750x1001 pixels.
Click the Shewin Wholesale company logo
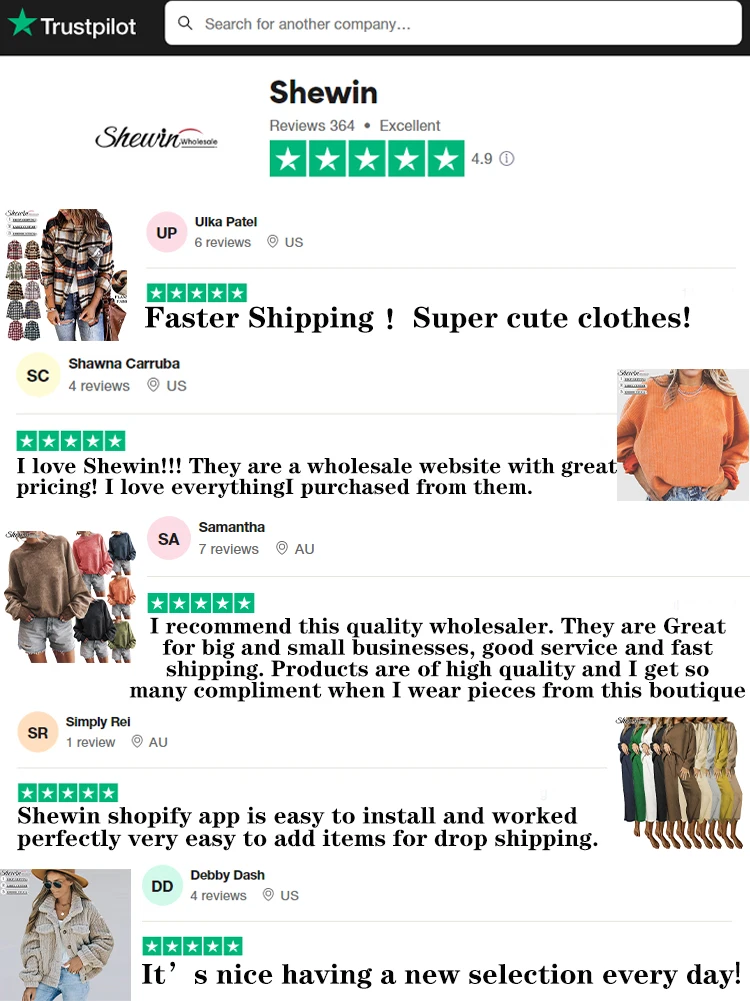click(x=156, y=137)
